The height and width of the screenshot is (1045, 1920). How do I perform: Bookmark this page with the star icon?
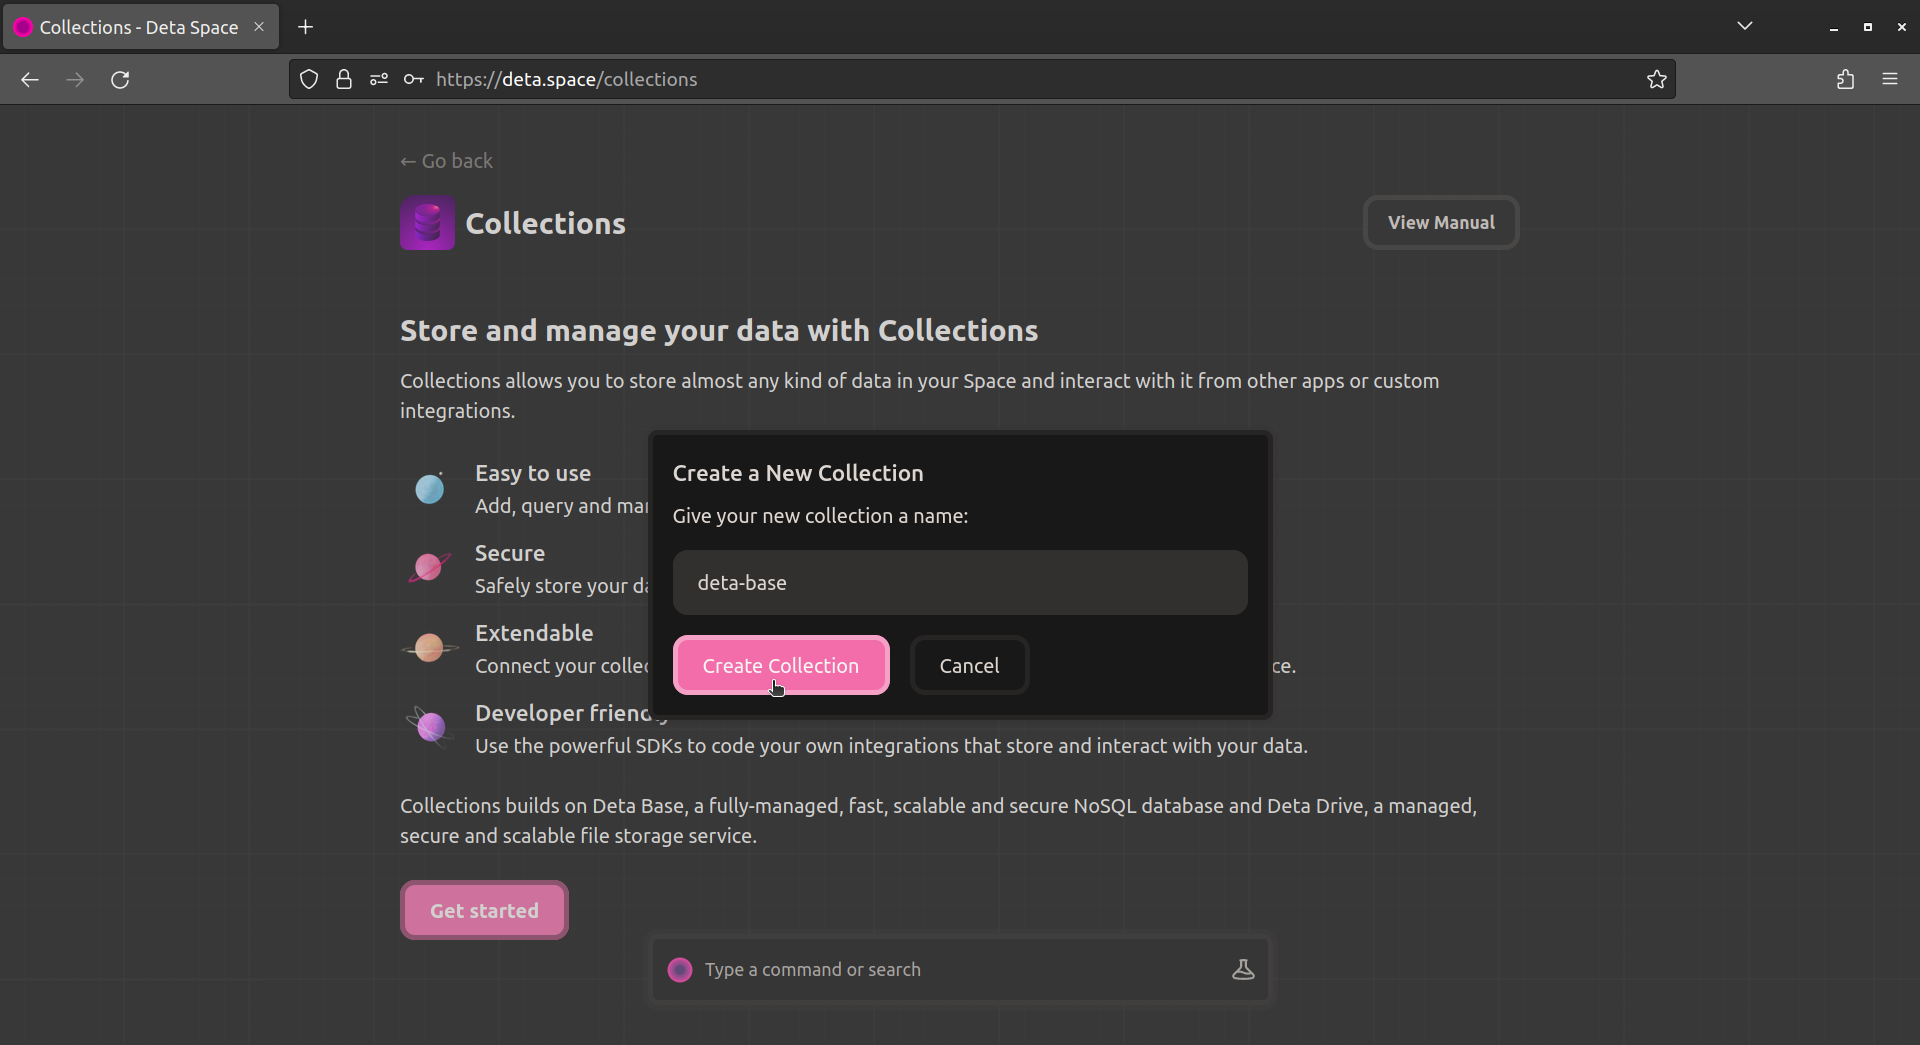1657,79
